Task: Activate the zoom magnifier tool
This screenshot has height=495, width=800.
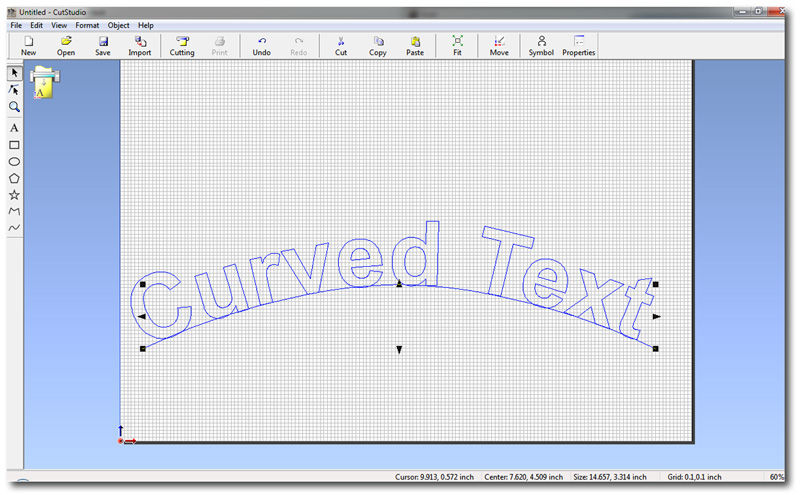Action: [15, 107]
